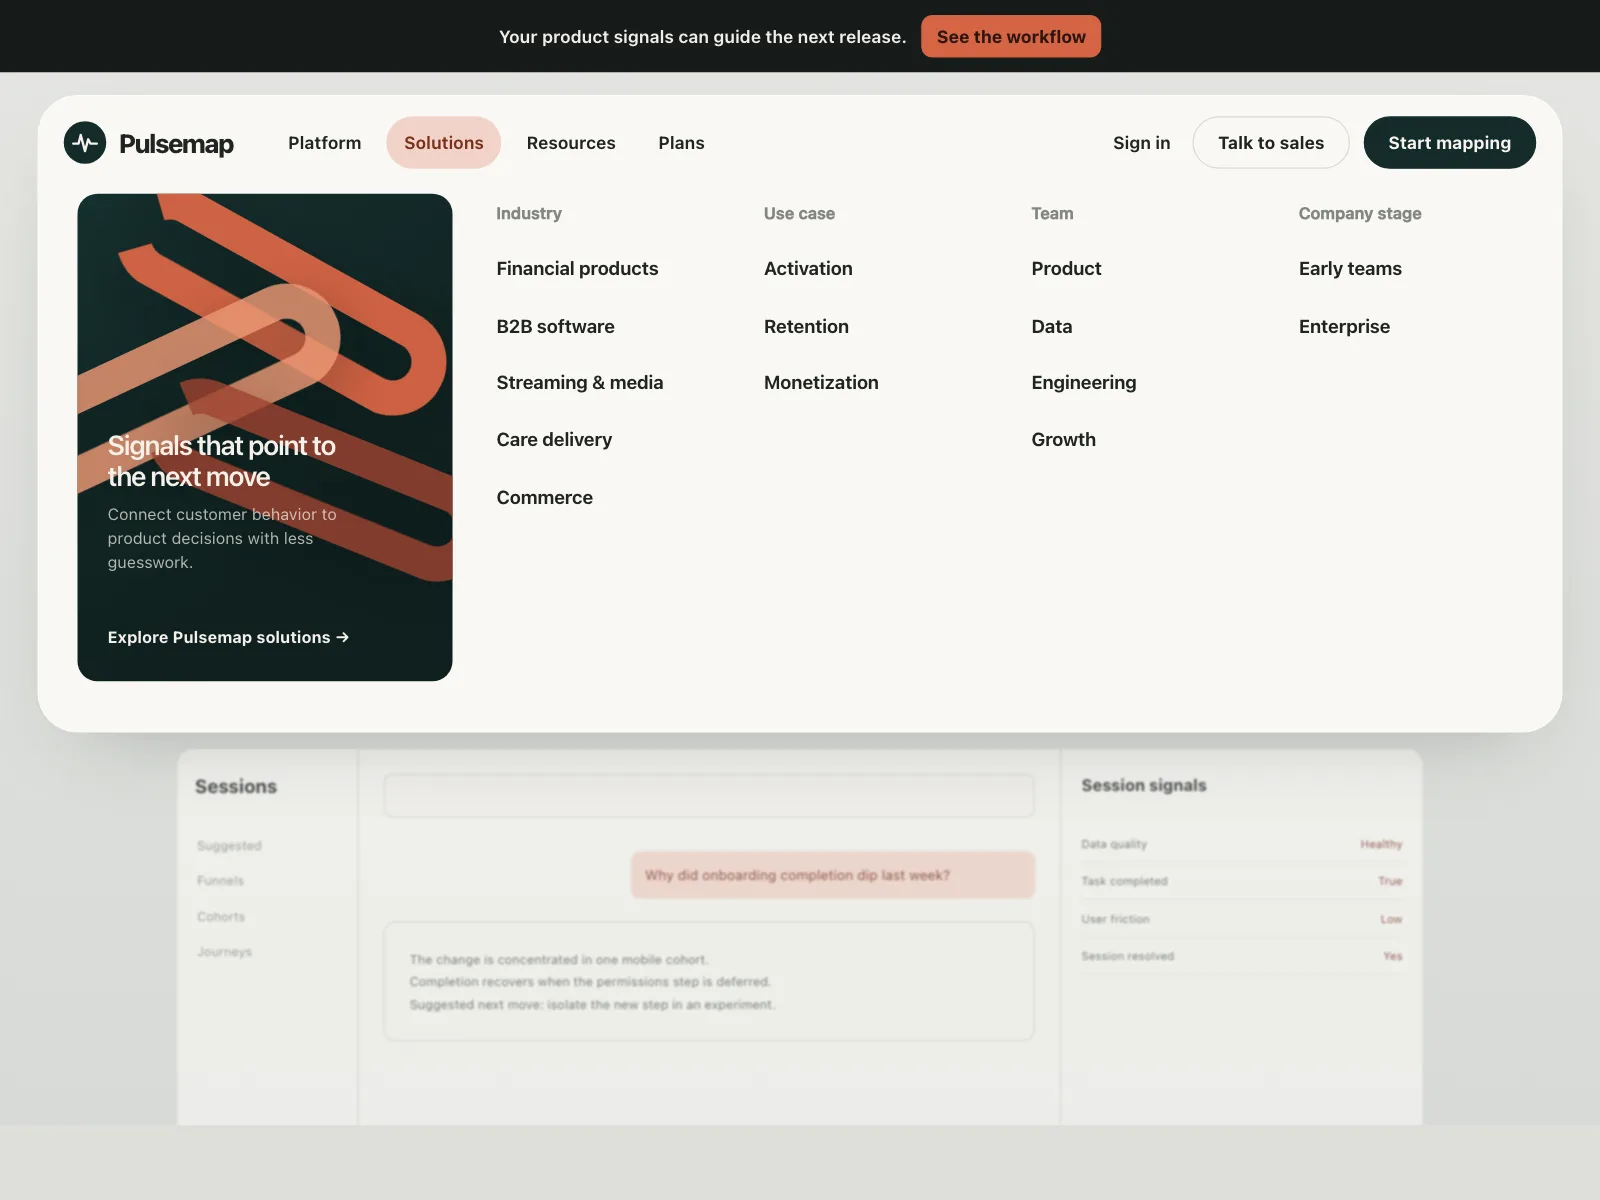The width and height of the screenshot is (1600, 1200).
Task: Click the Sign in link
Action: [1141, 143]
